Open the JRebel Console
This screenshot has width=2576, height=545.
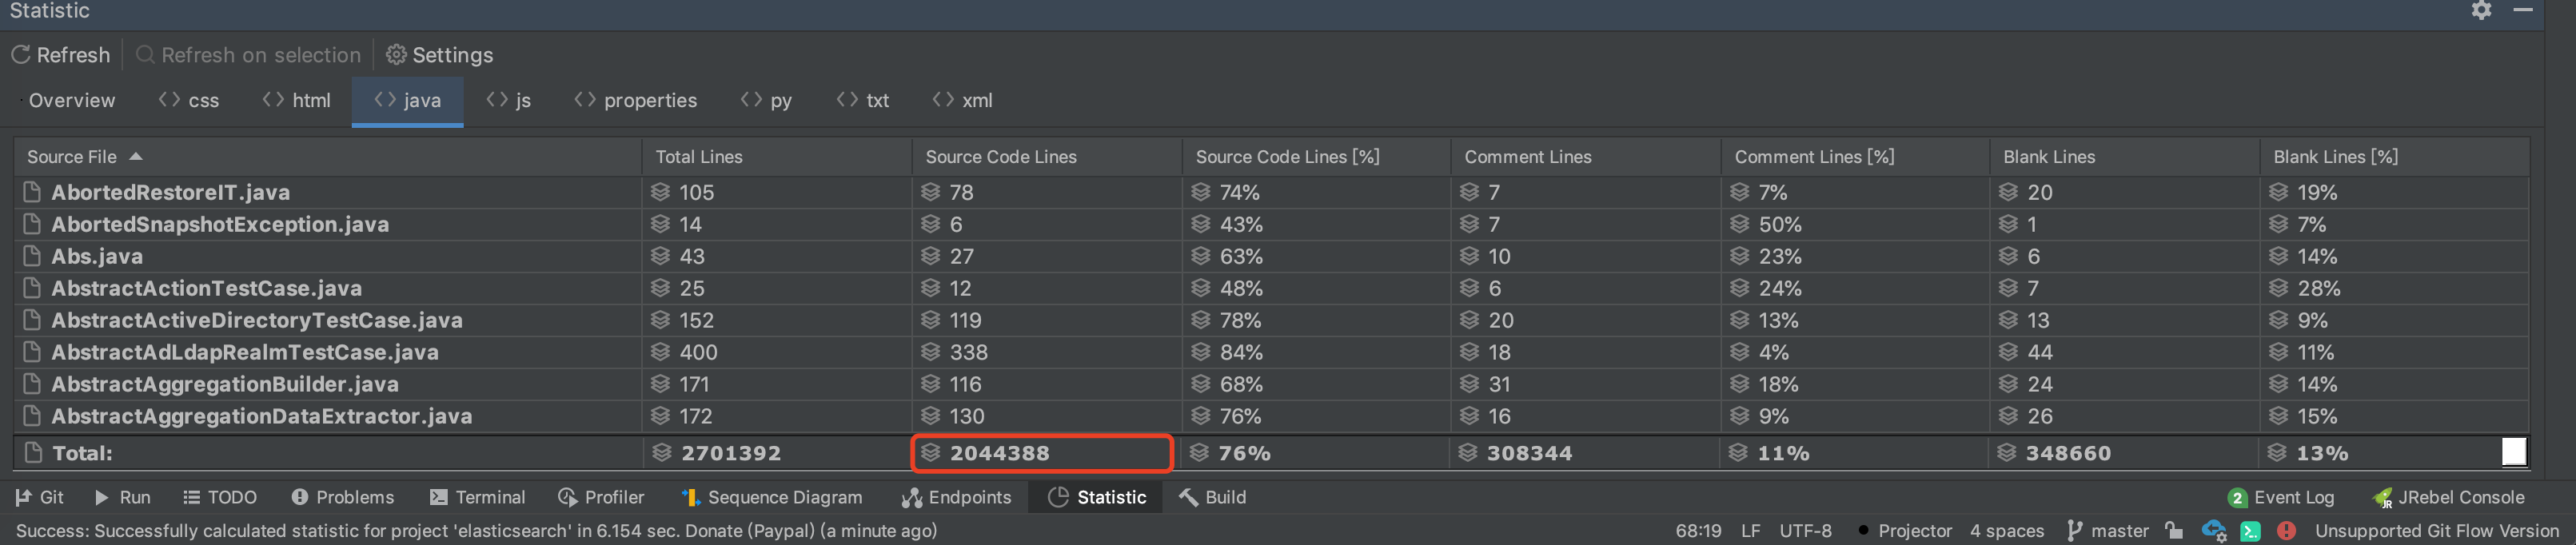coord(2449,498)
